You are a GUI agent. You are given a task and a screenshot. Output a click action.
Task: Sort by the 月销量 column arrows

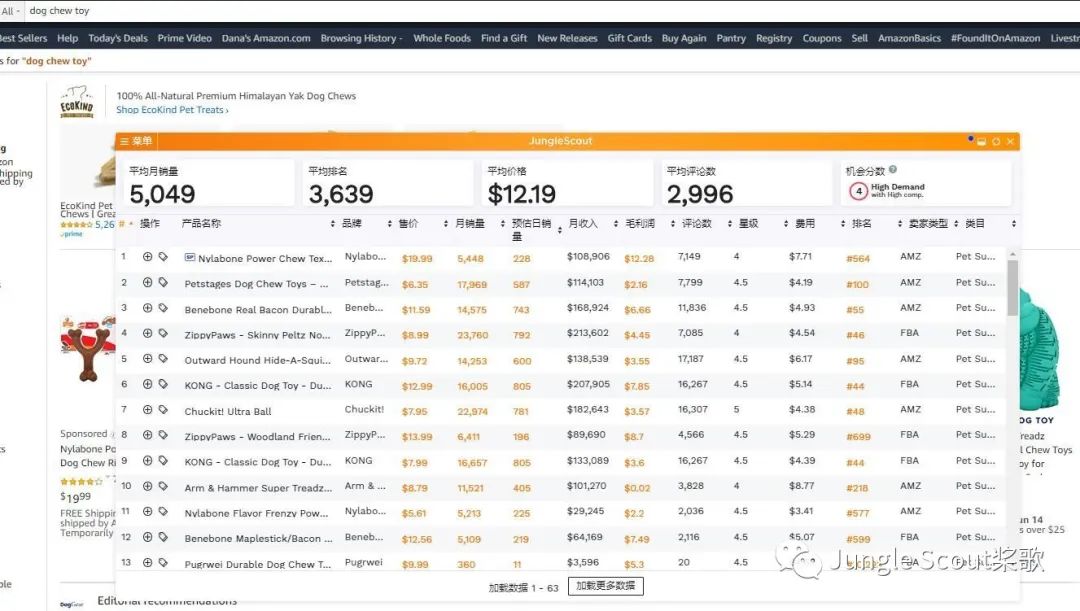click(501, 224)
